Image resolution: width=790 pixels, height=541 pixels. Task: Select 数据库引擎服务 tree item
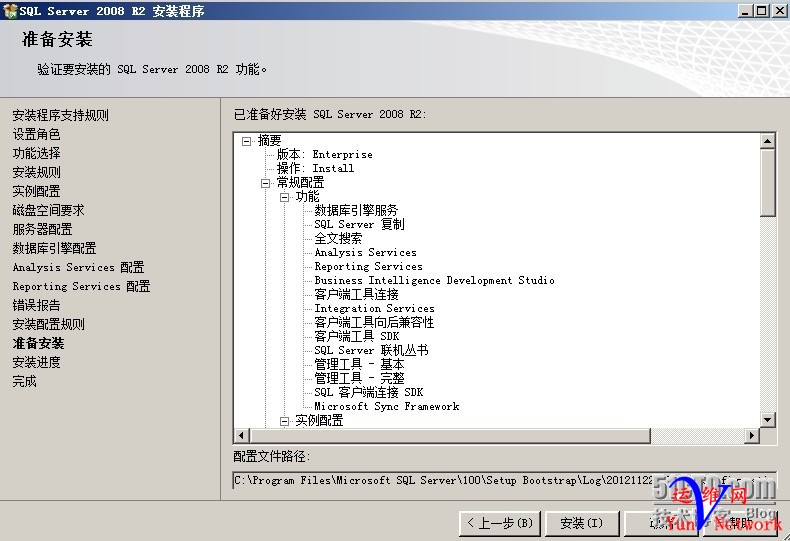coord(356,211)
